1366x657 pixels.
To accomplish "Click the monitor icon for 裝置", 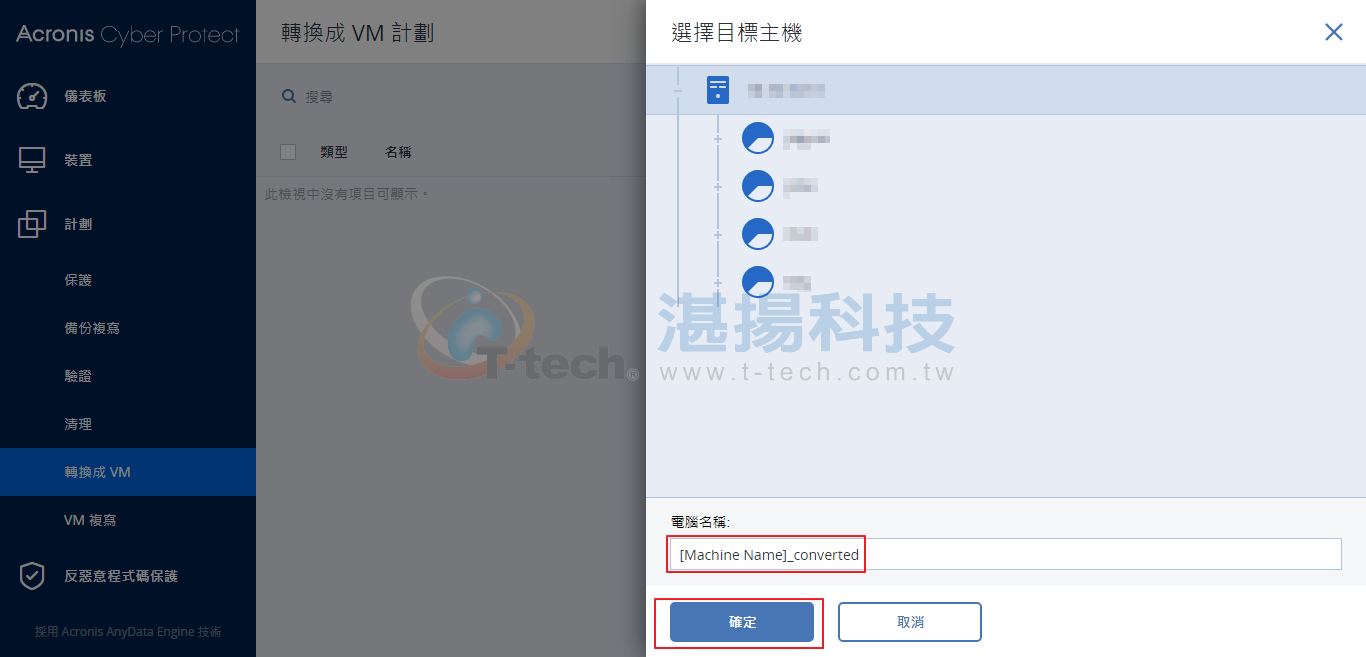I will [32, 160].
